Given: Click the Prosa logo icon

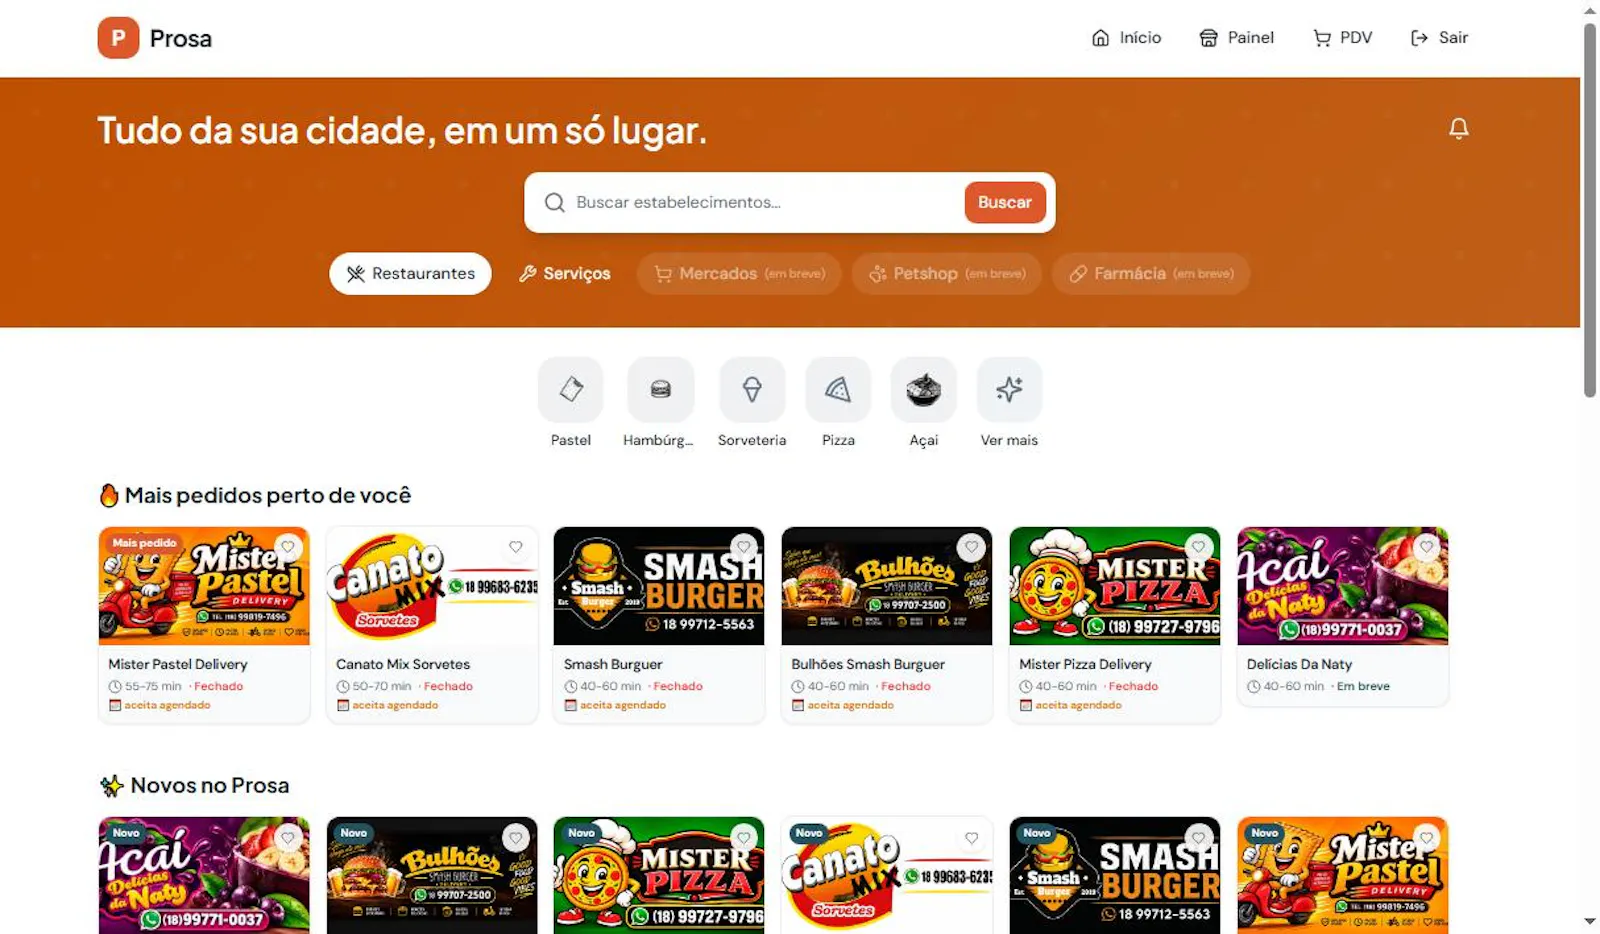Looking at the screenshot, I should pyautogui.click(x=118, y=38).
